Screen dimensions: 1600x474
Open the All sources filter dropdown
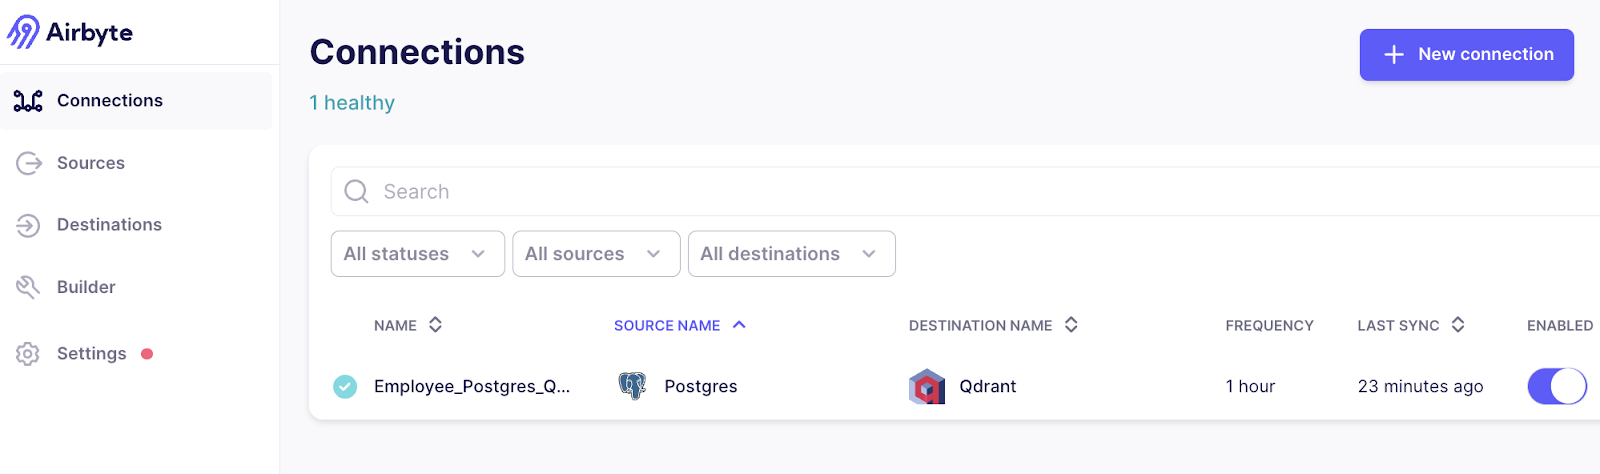coord(596,254)
